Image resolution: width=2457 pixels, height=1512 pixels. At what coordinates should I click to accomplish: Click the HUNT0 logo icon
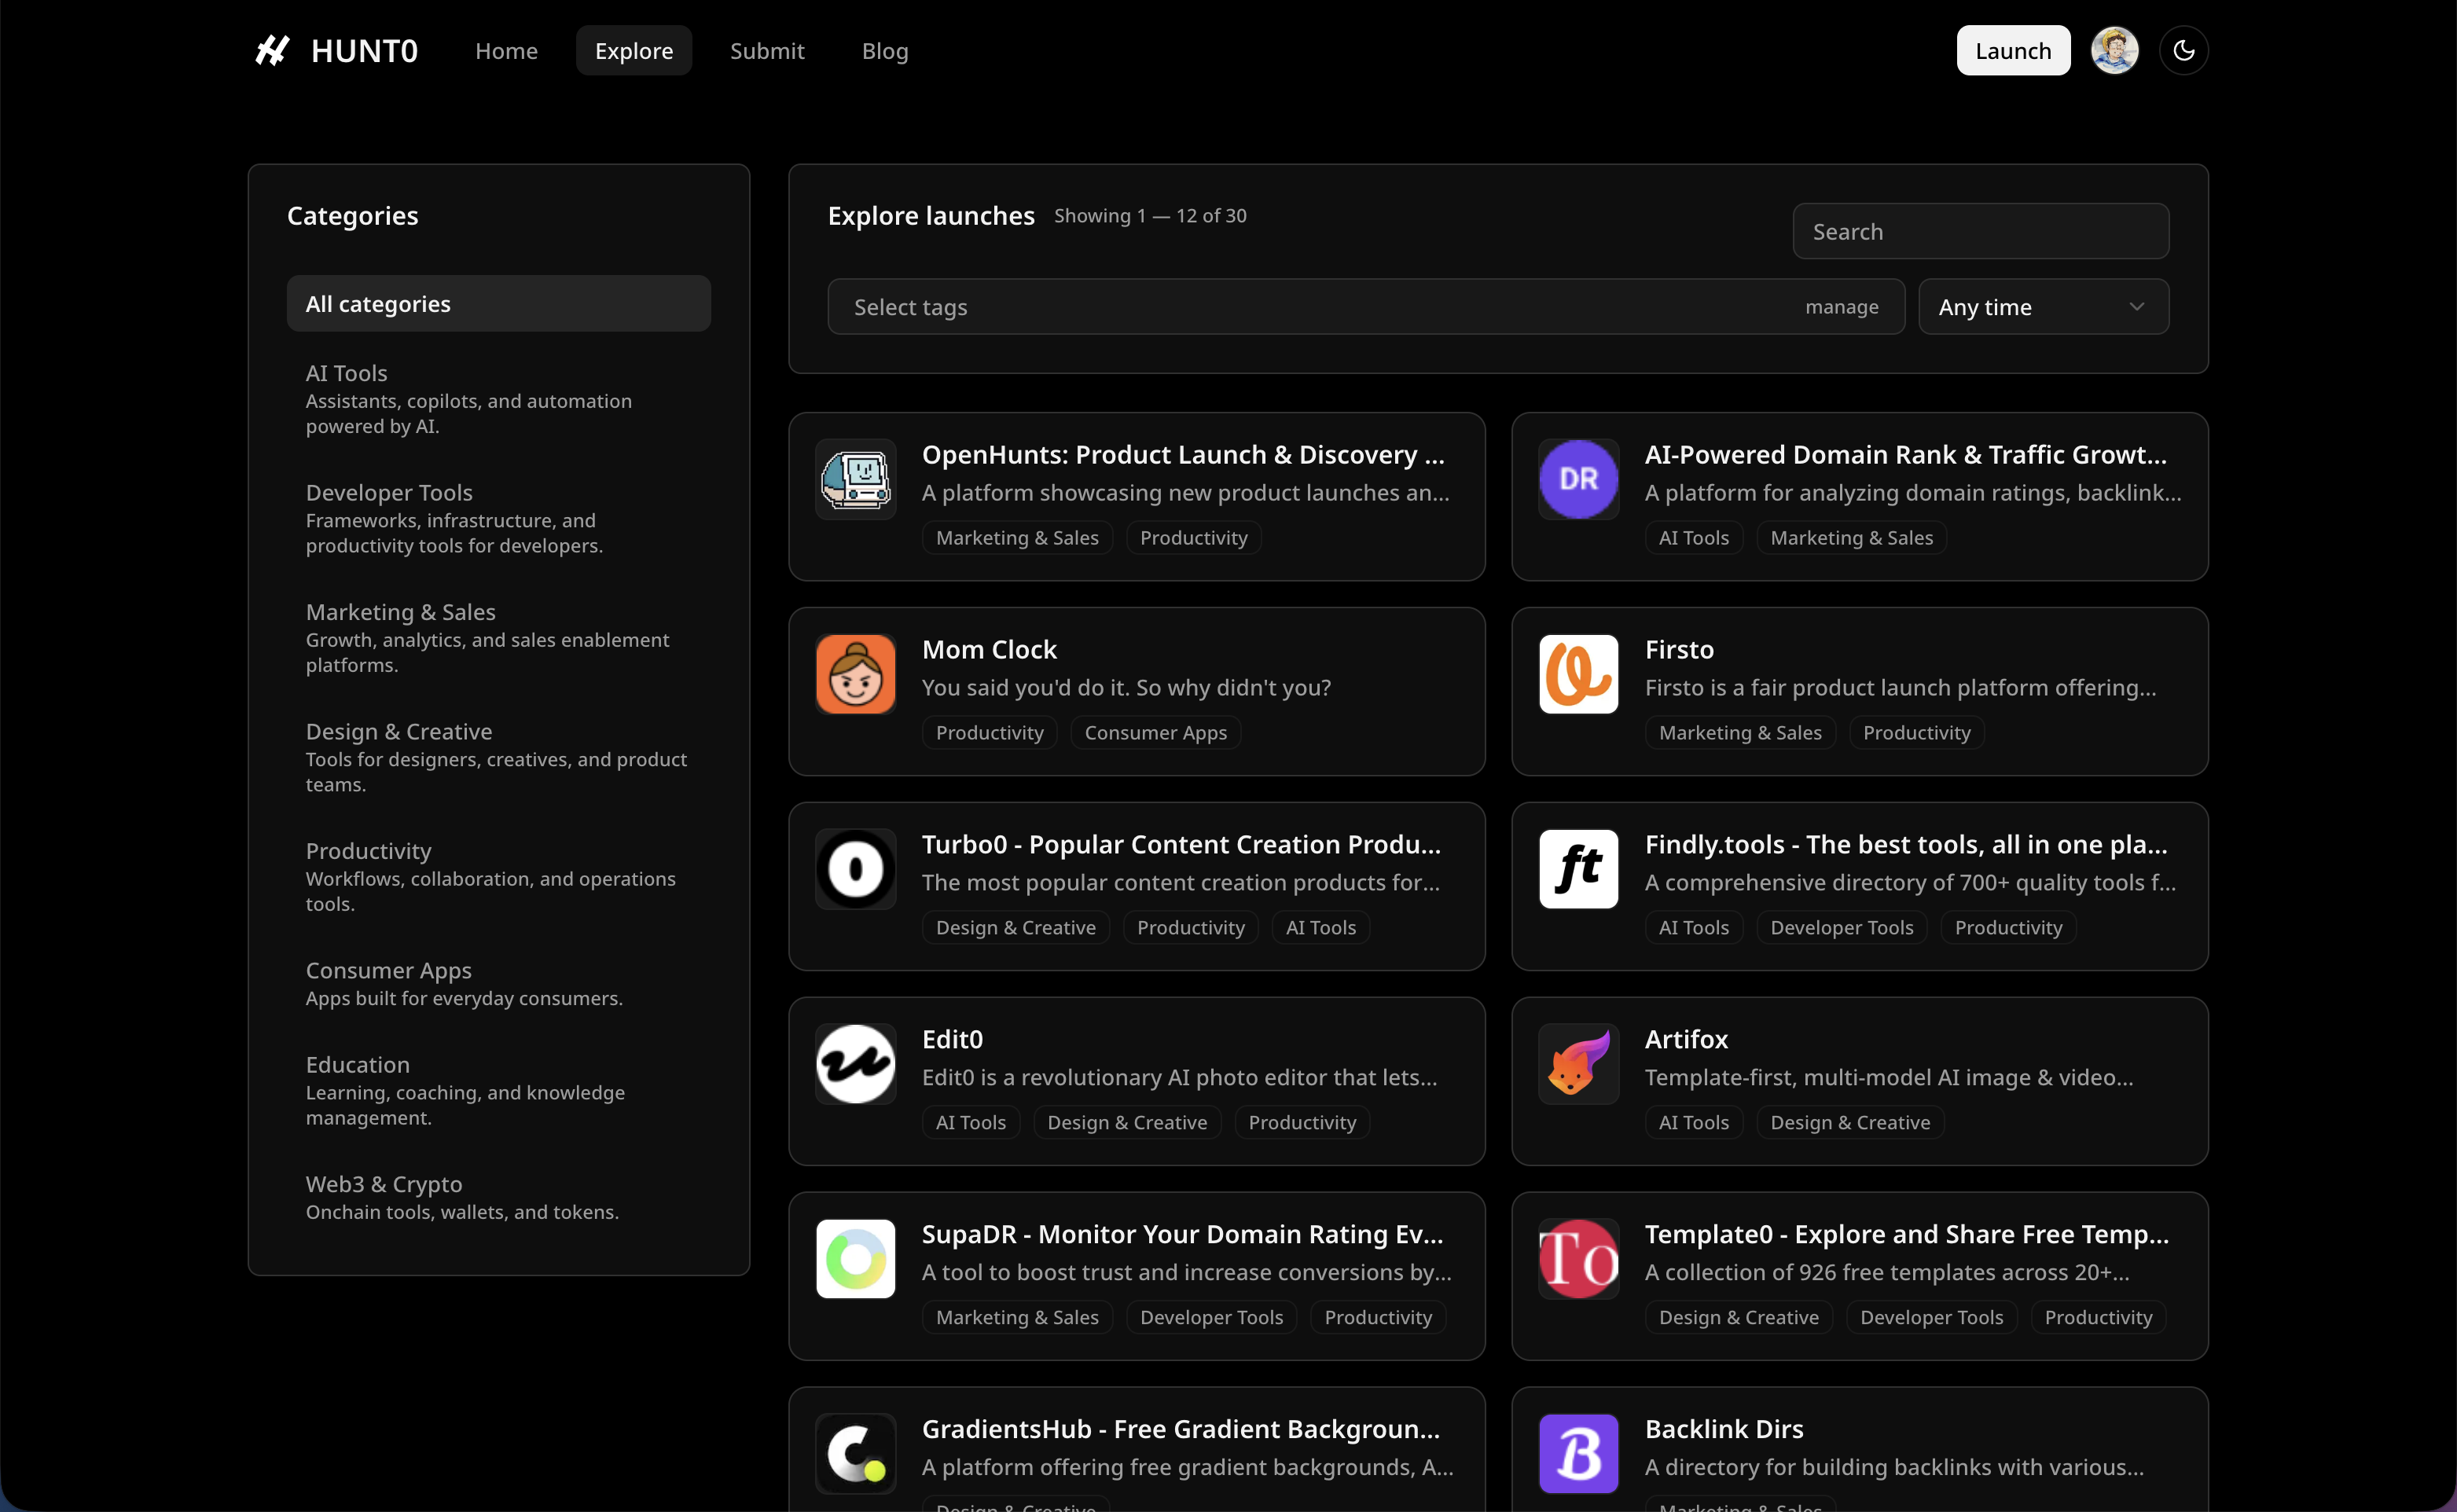pos(272,50)
